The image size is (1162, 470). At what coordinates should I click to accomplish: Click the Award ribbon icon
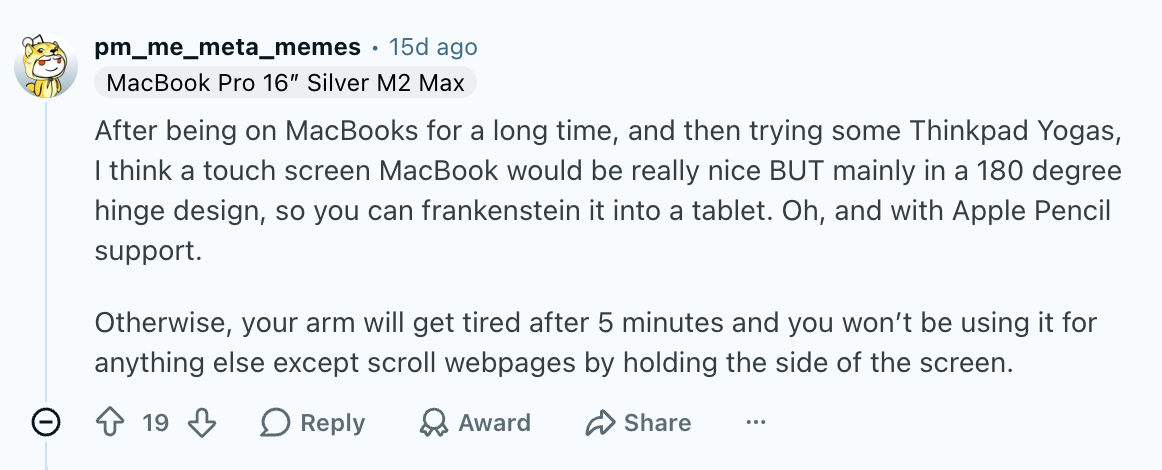click(434, 423)
